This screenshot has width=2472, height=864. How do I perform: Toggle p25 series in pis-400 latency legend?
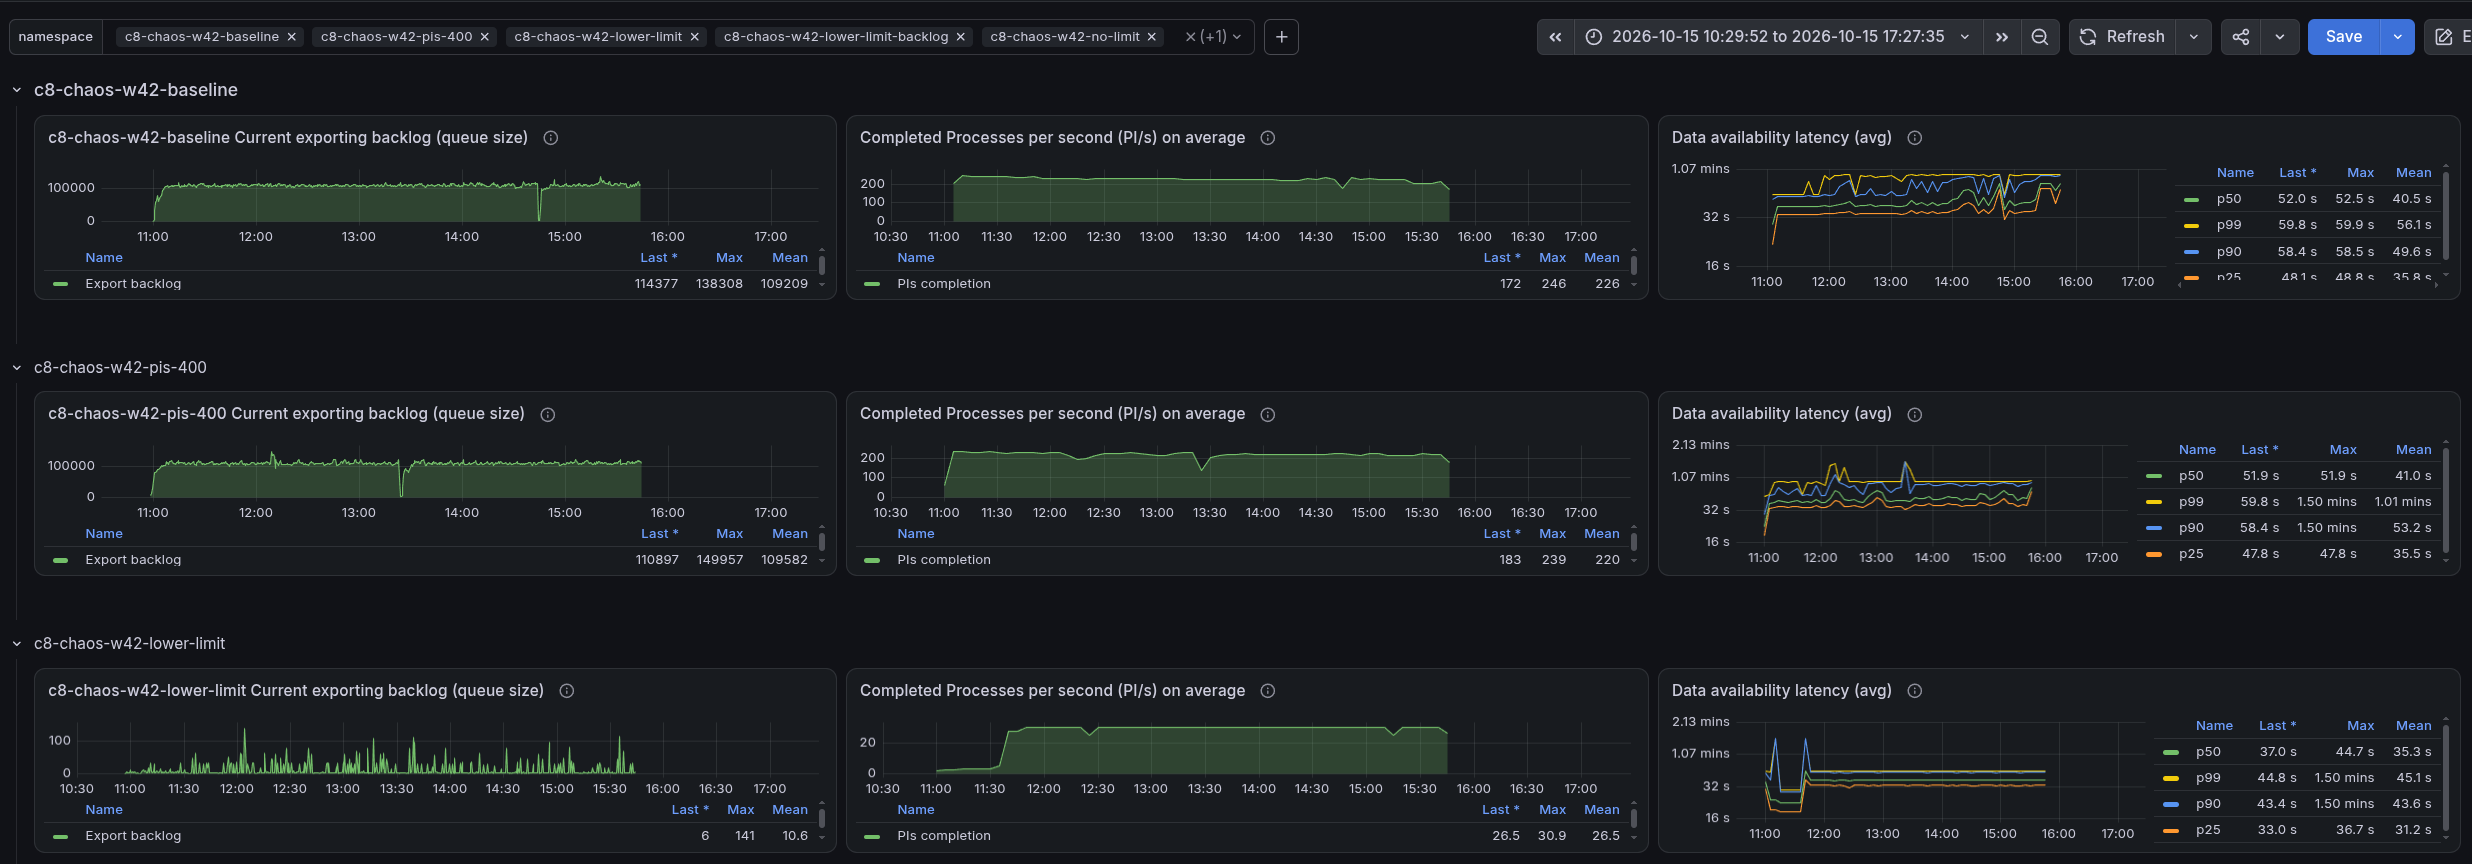pos(2191,554)
